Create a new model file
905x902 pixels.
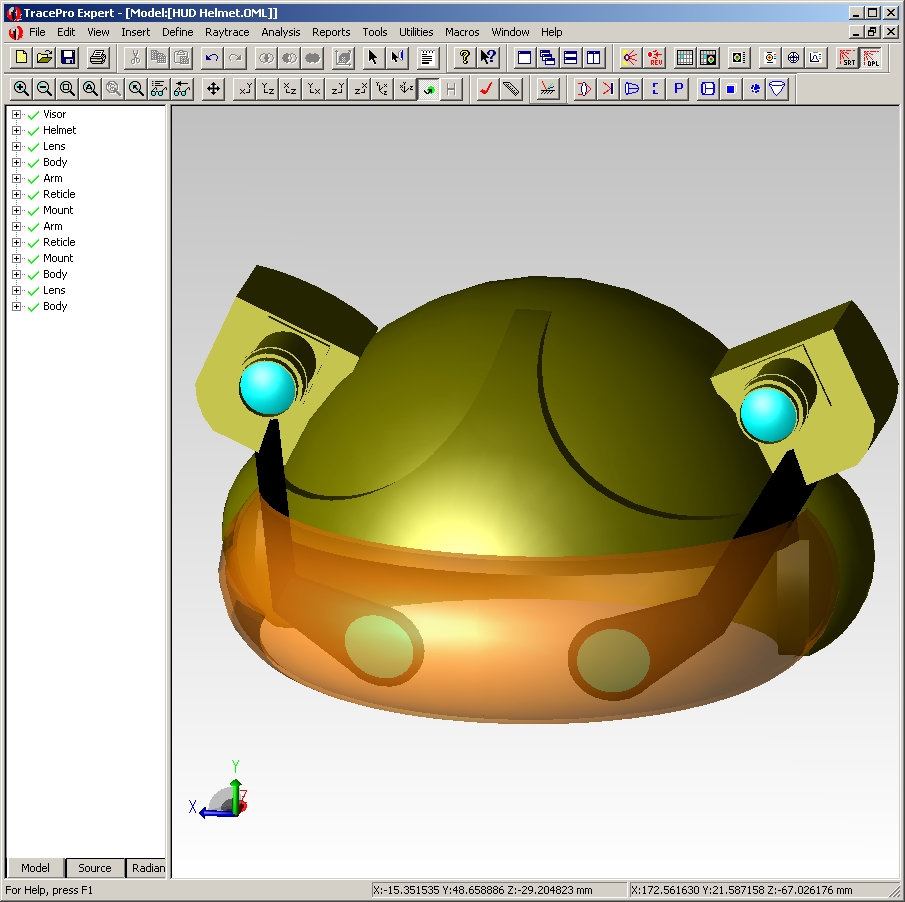click(20, 58)
